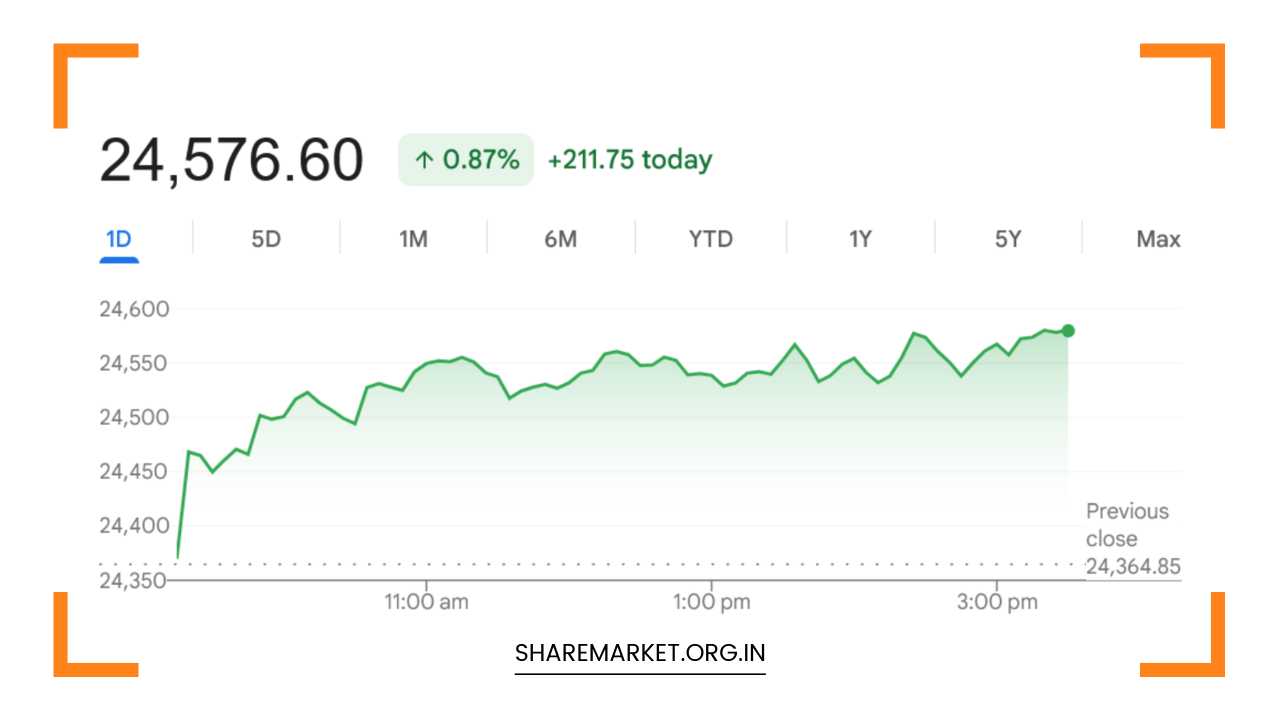1280x720 pixels.
Task: Switch to the 1Y range
Action: 860,239
